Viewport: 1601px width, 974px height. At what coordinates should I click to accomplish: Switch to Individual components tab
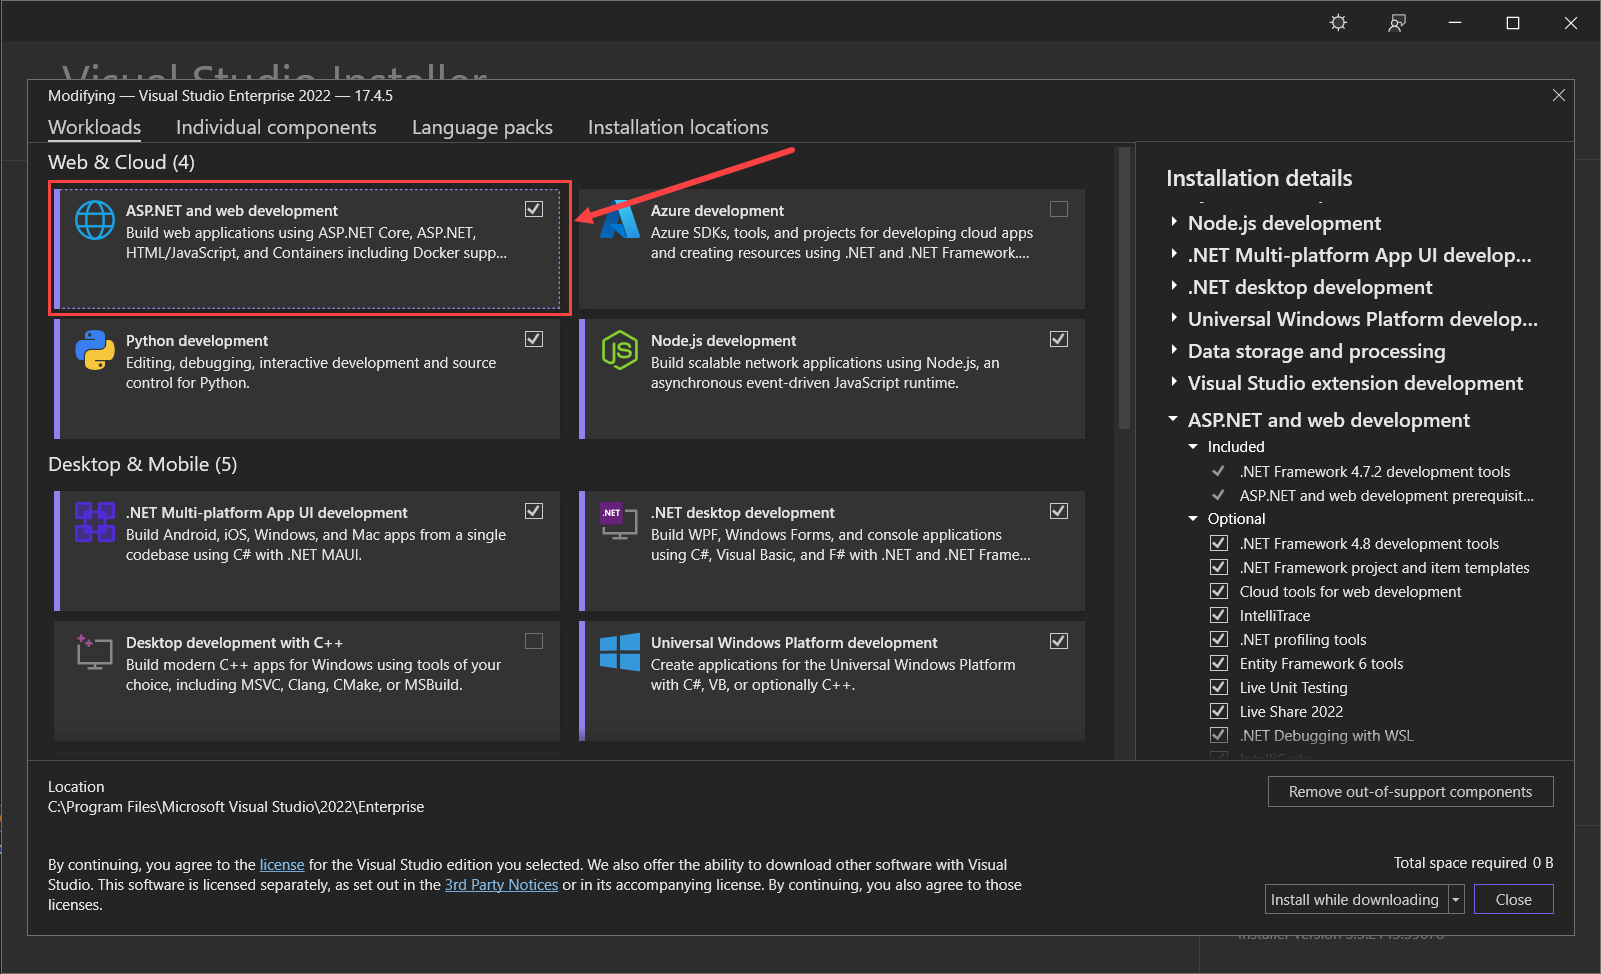[x=276, y=128]
